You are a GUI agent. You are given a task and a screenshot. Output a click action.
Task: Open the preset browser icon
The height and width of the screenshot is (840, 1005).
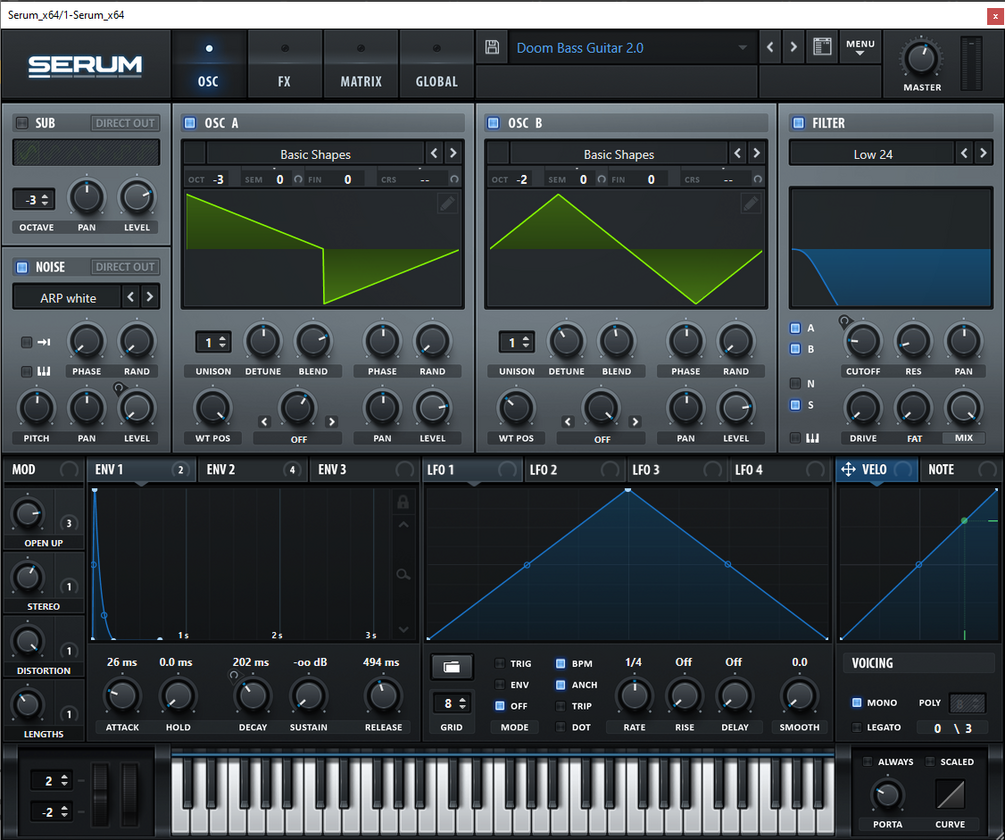pyautogui.click(x=822, y=47)
